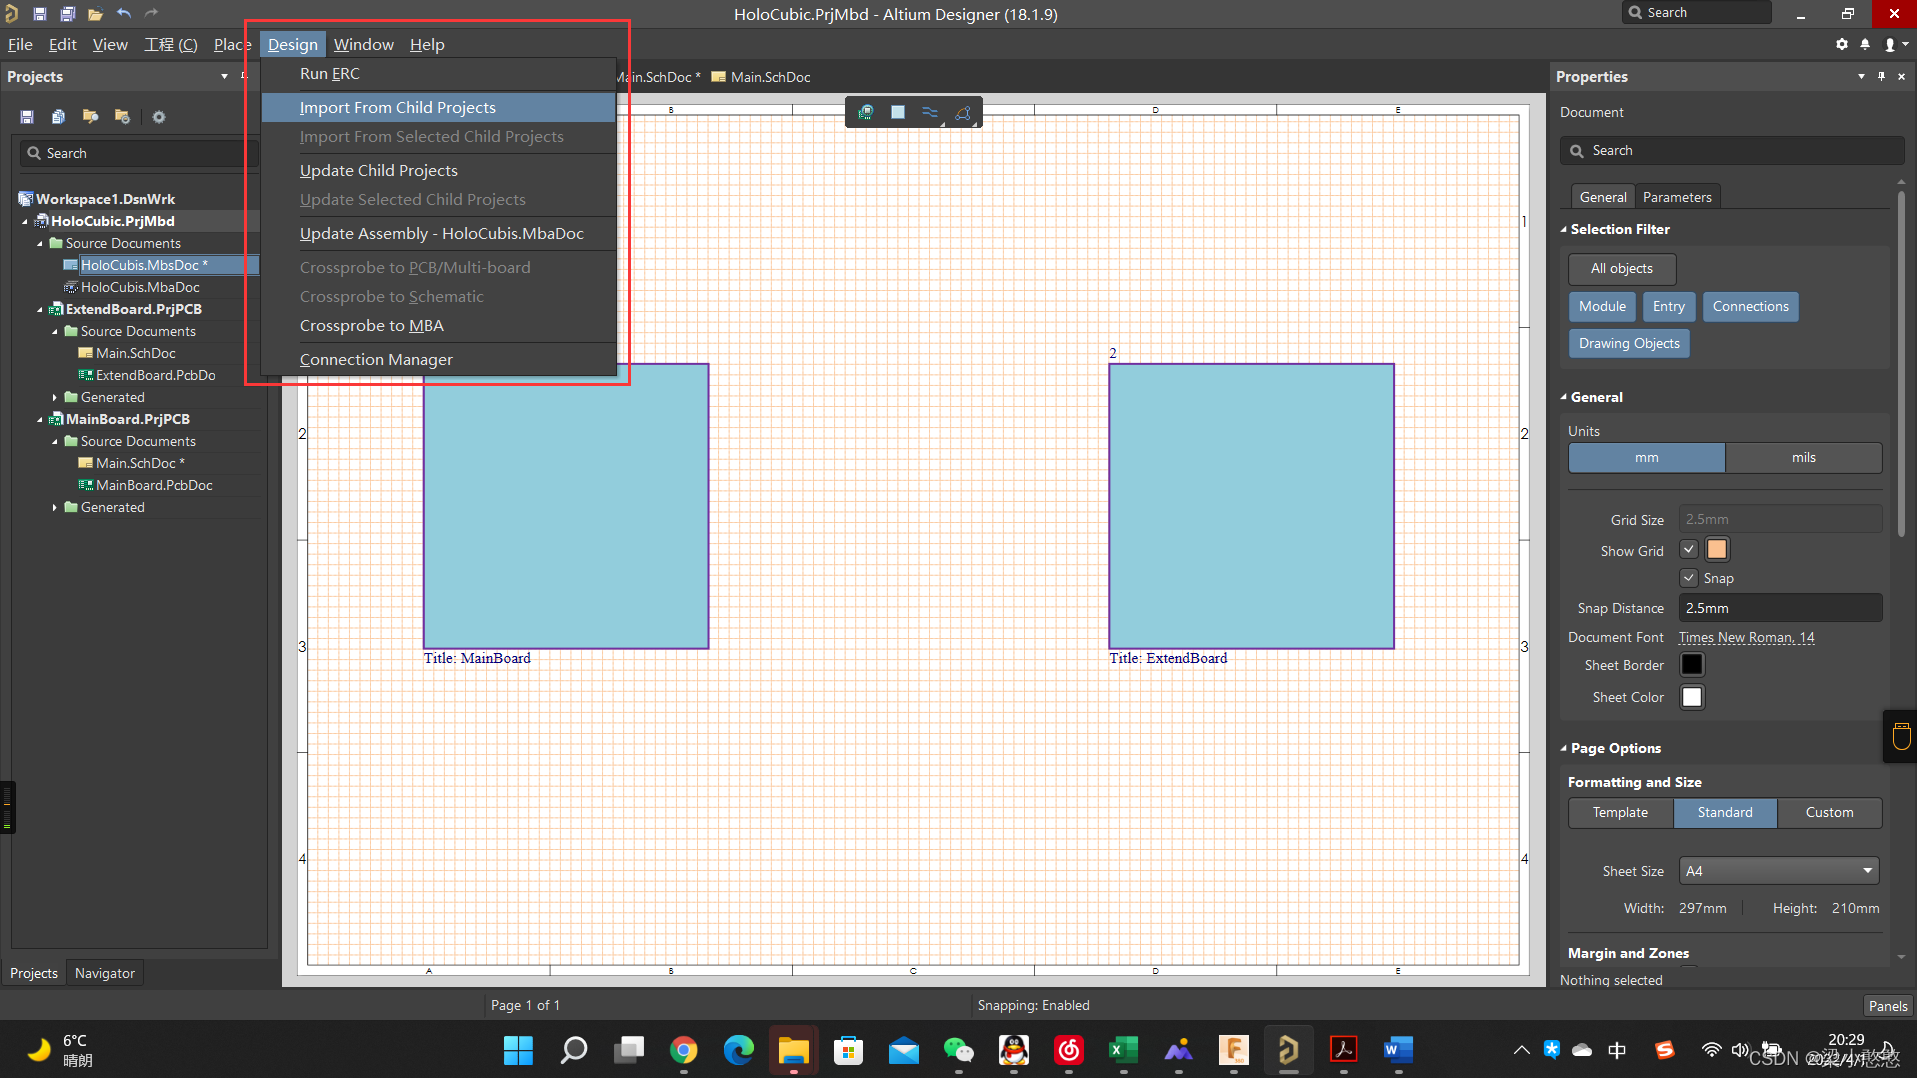This screenshot has width=1917, height=1078.
Task: Select the place module square tool
Action: (x=898, y=112)
